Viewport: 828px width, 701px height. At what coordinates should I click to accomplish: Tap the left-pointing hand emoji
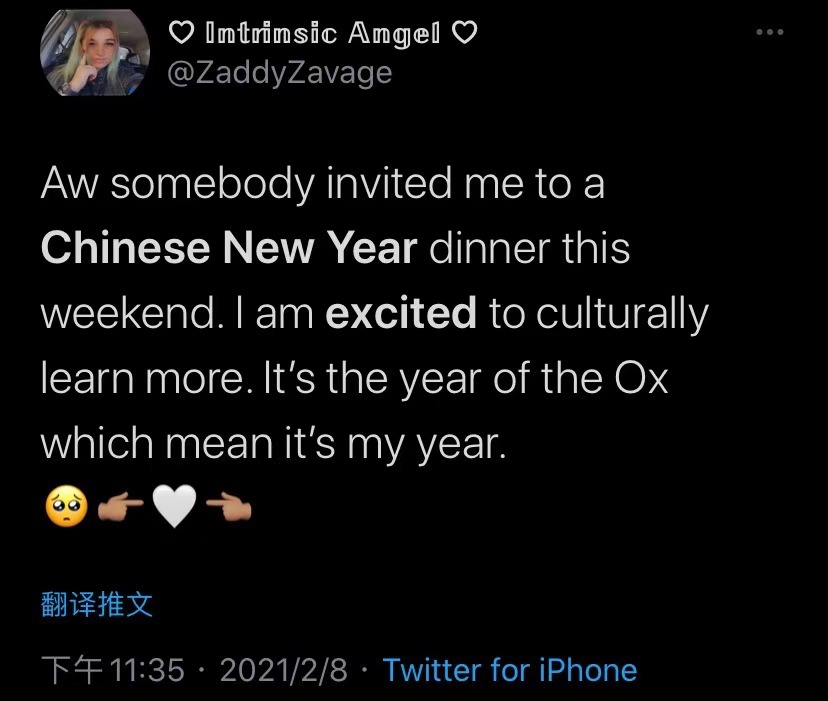click(x=228, y=510)
